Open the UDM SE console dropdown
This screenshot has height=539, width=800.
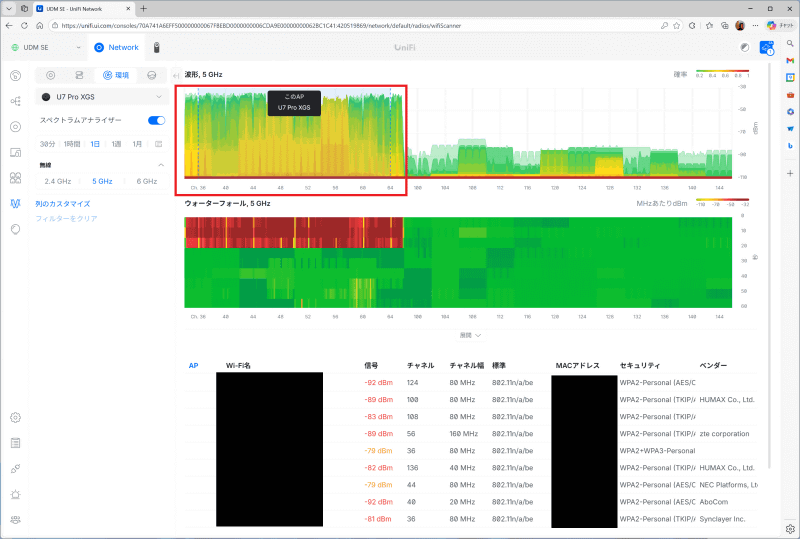pyautogui.click(x=46, y=47)
